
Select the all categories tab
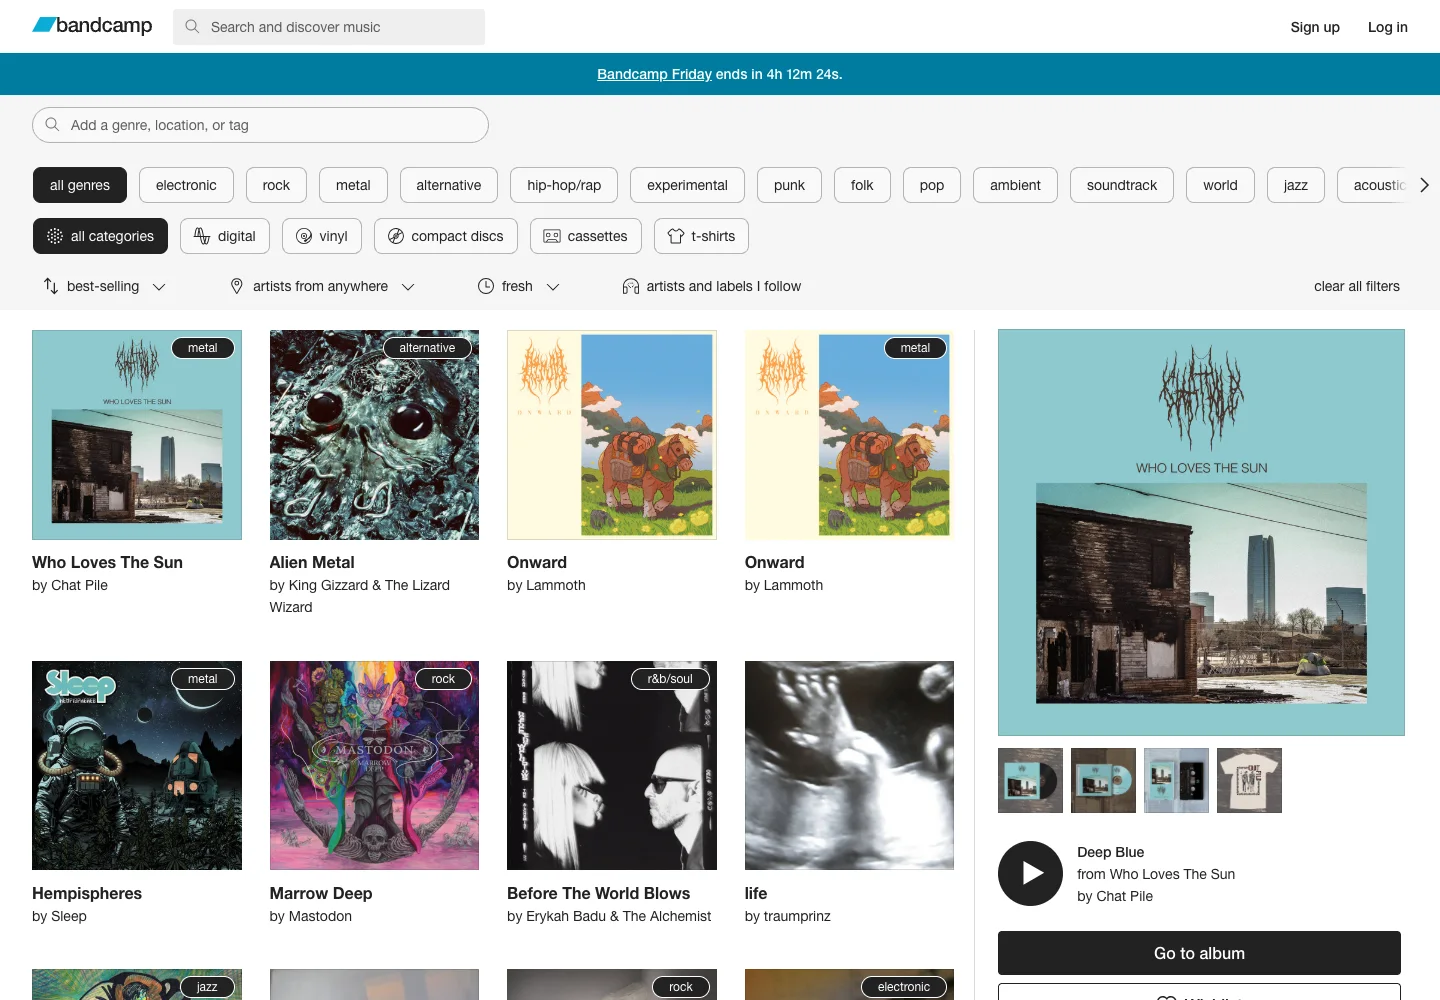pyautogui.click(x=100, y=236)
